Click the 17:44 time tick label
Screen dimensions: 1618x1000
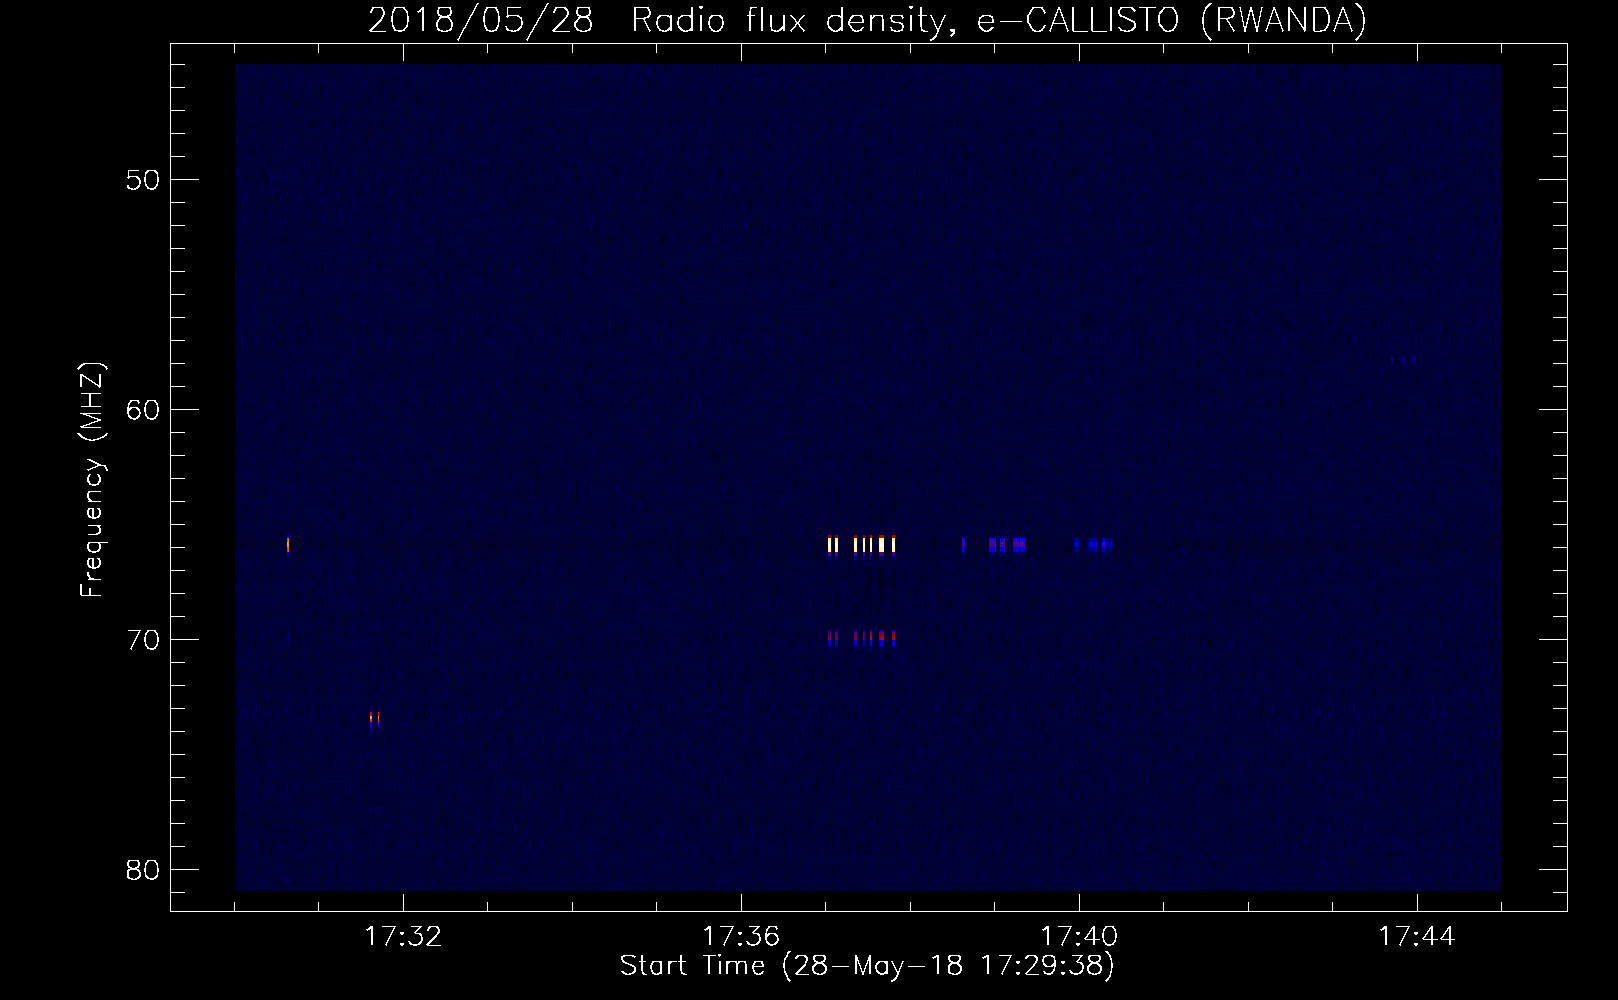tap(1417, 937)
